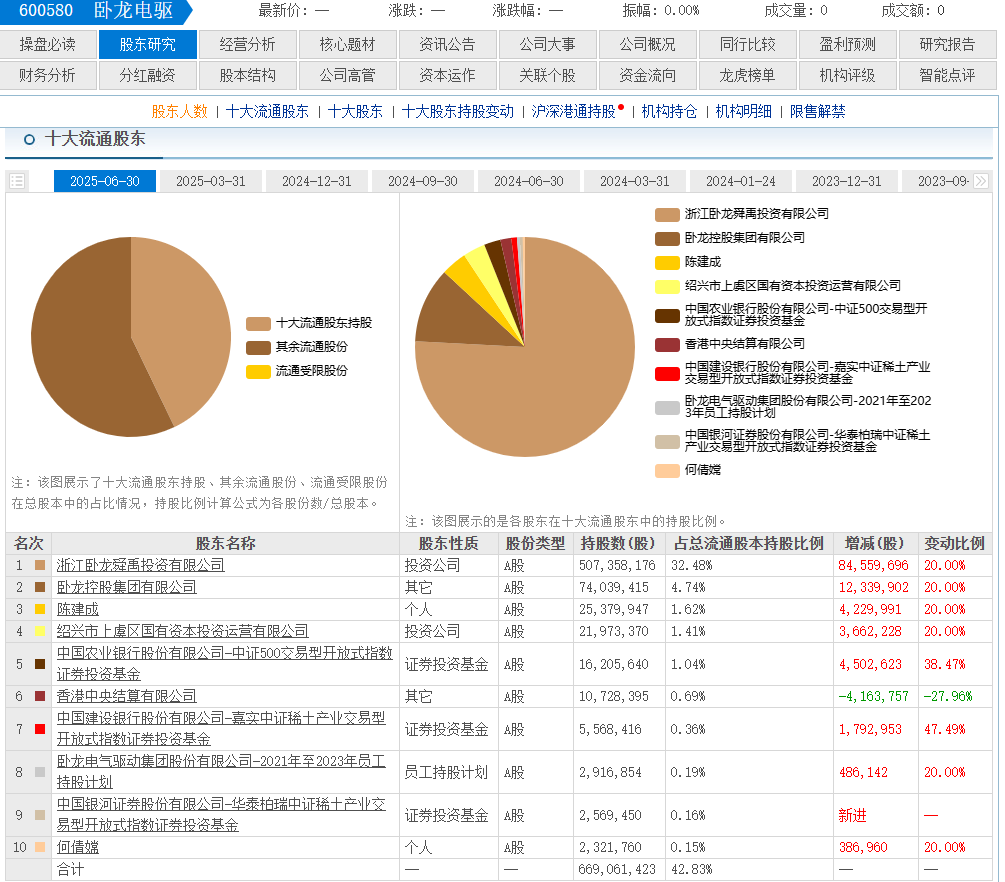Screen dimensions: 1005x882
Task: Open 2021年至2023年员工持股计划 shareholder link
Action: coord(221,772)
